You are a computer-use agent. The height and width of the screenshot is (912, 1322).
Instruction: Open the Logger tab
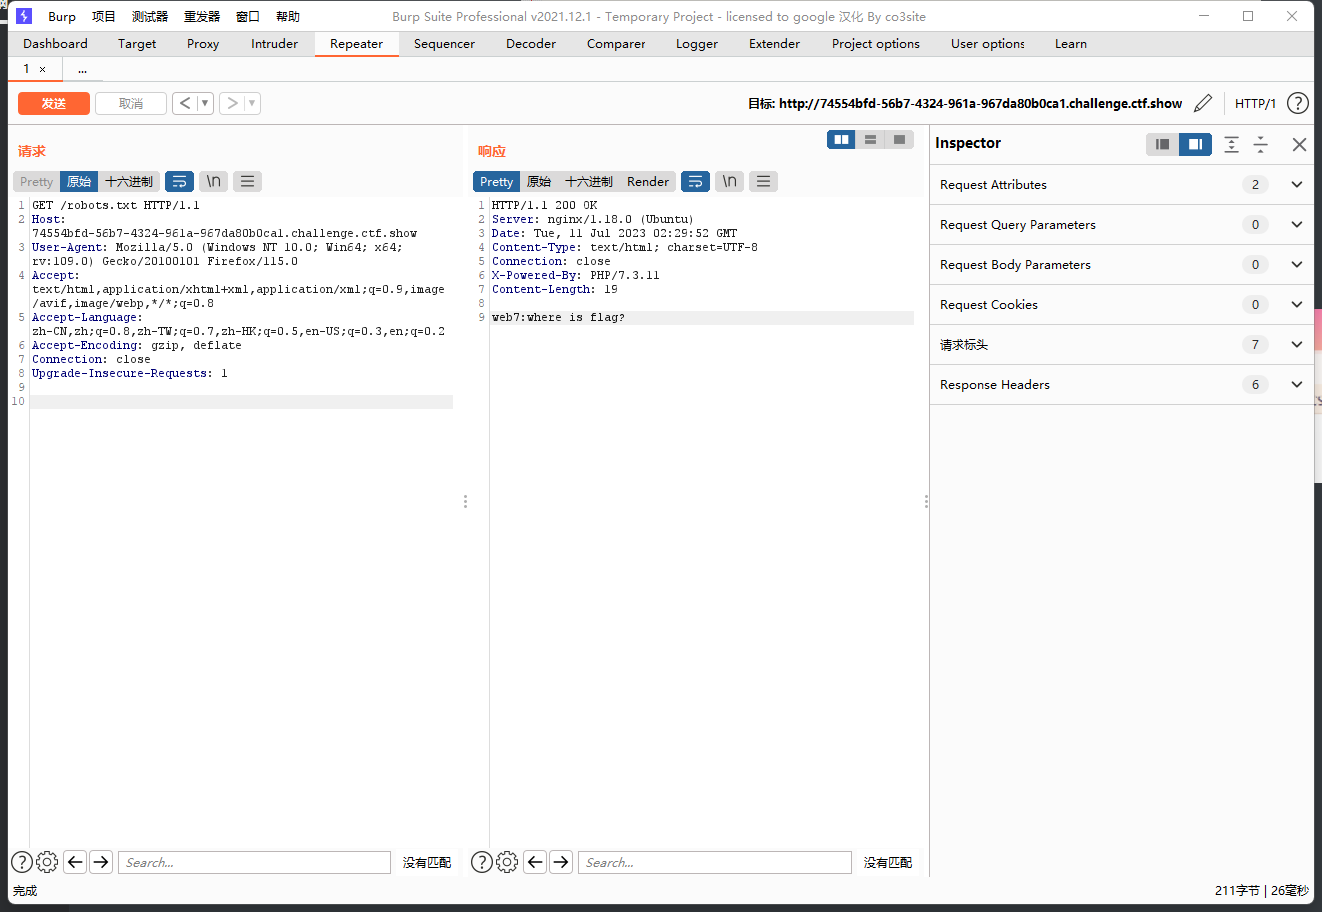click(696, 43)
